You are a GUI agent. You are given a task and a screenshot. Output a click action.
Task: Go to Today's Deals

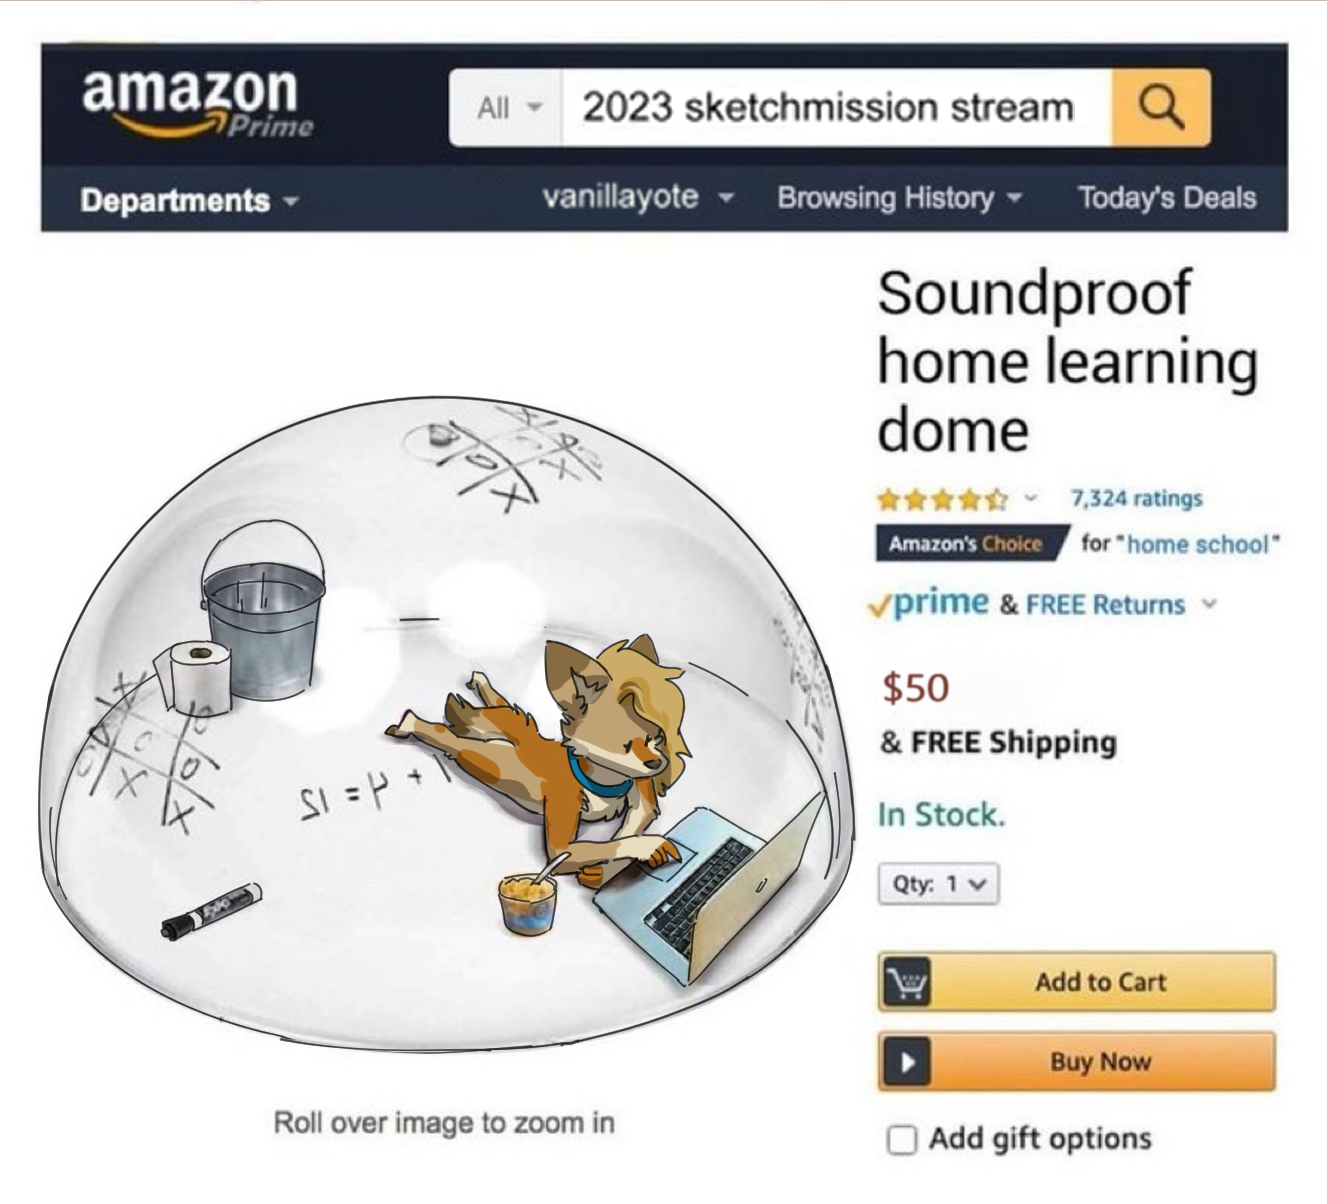click(1166, 198)
